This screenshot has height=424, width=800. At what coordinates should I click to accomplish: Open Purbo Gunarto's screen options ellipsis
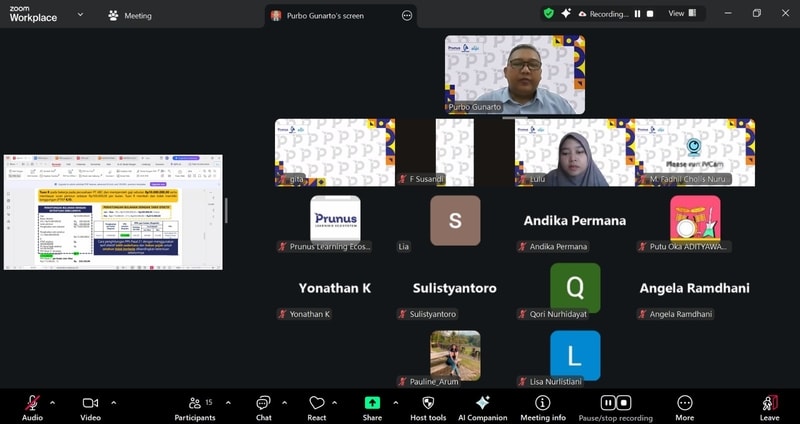pyautogui.click(x=407, y=15)
